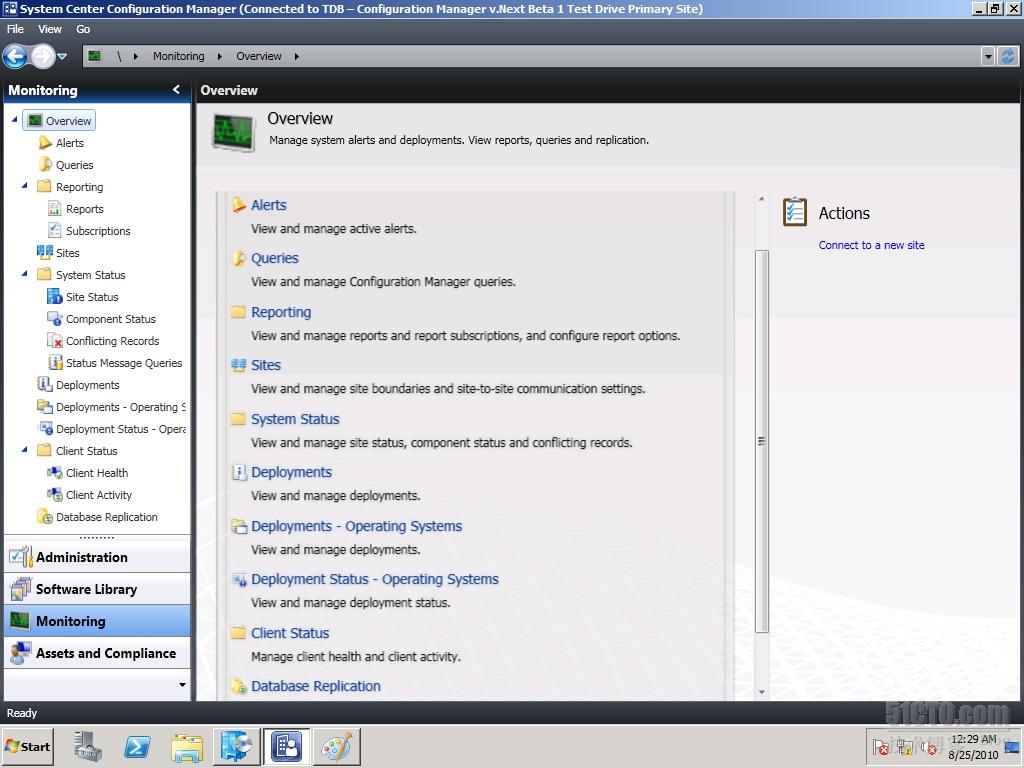
Task: Select Deployments - Operating S tree item
Action: click(x=111, y=407)
